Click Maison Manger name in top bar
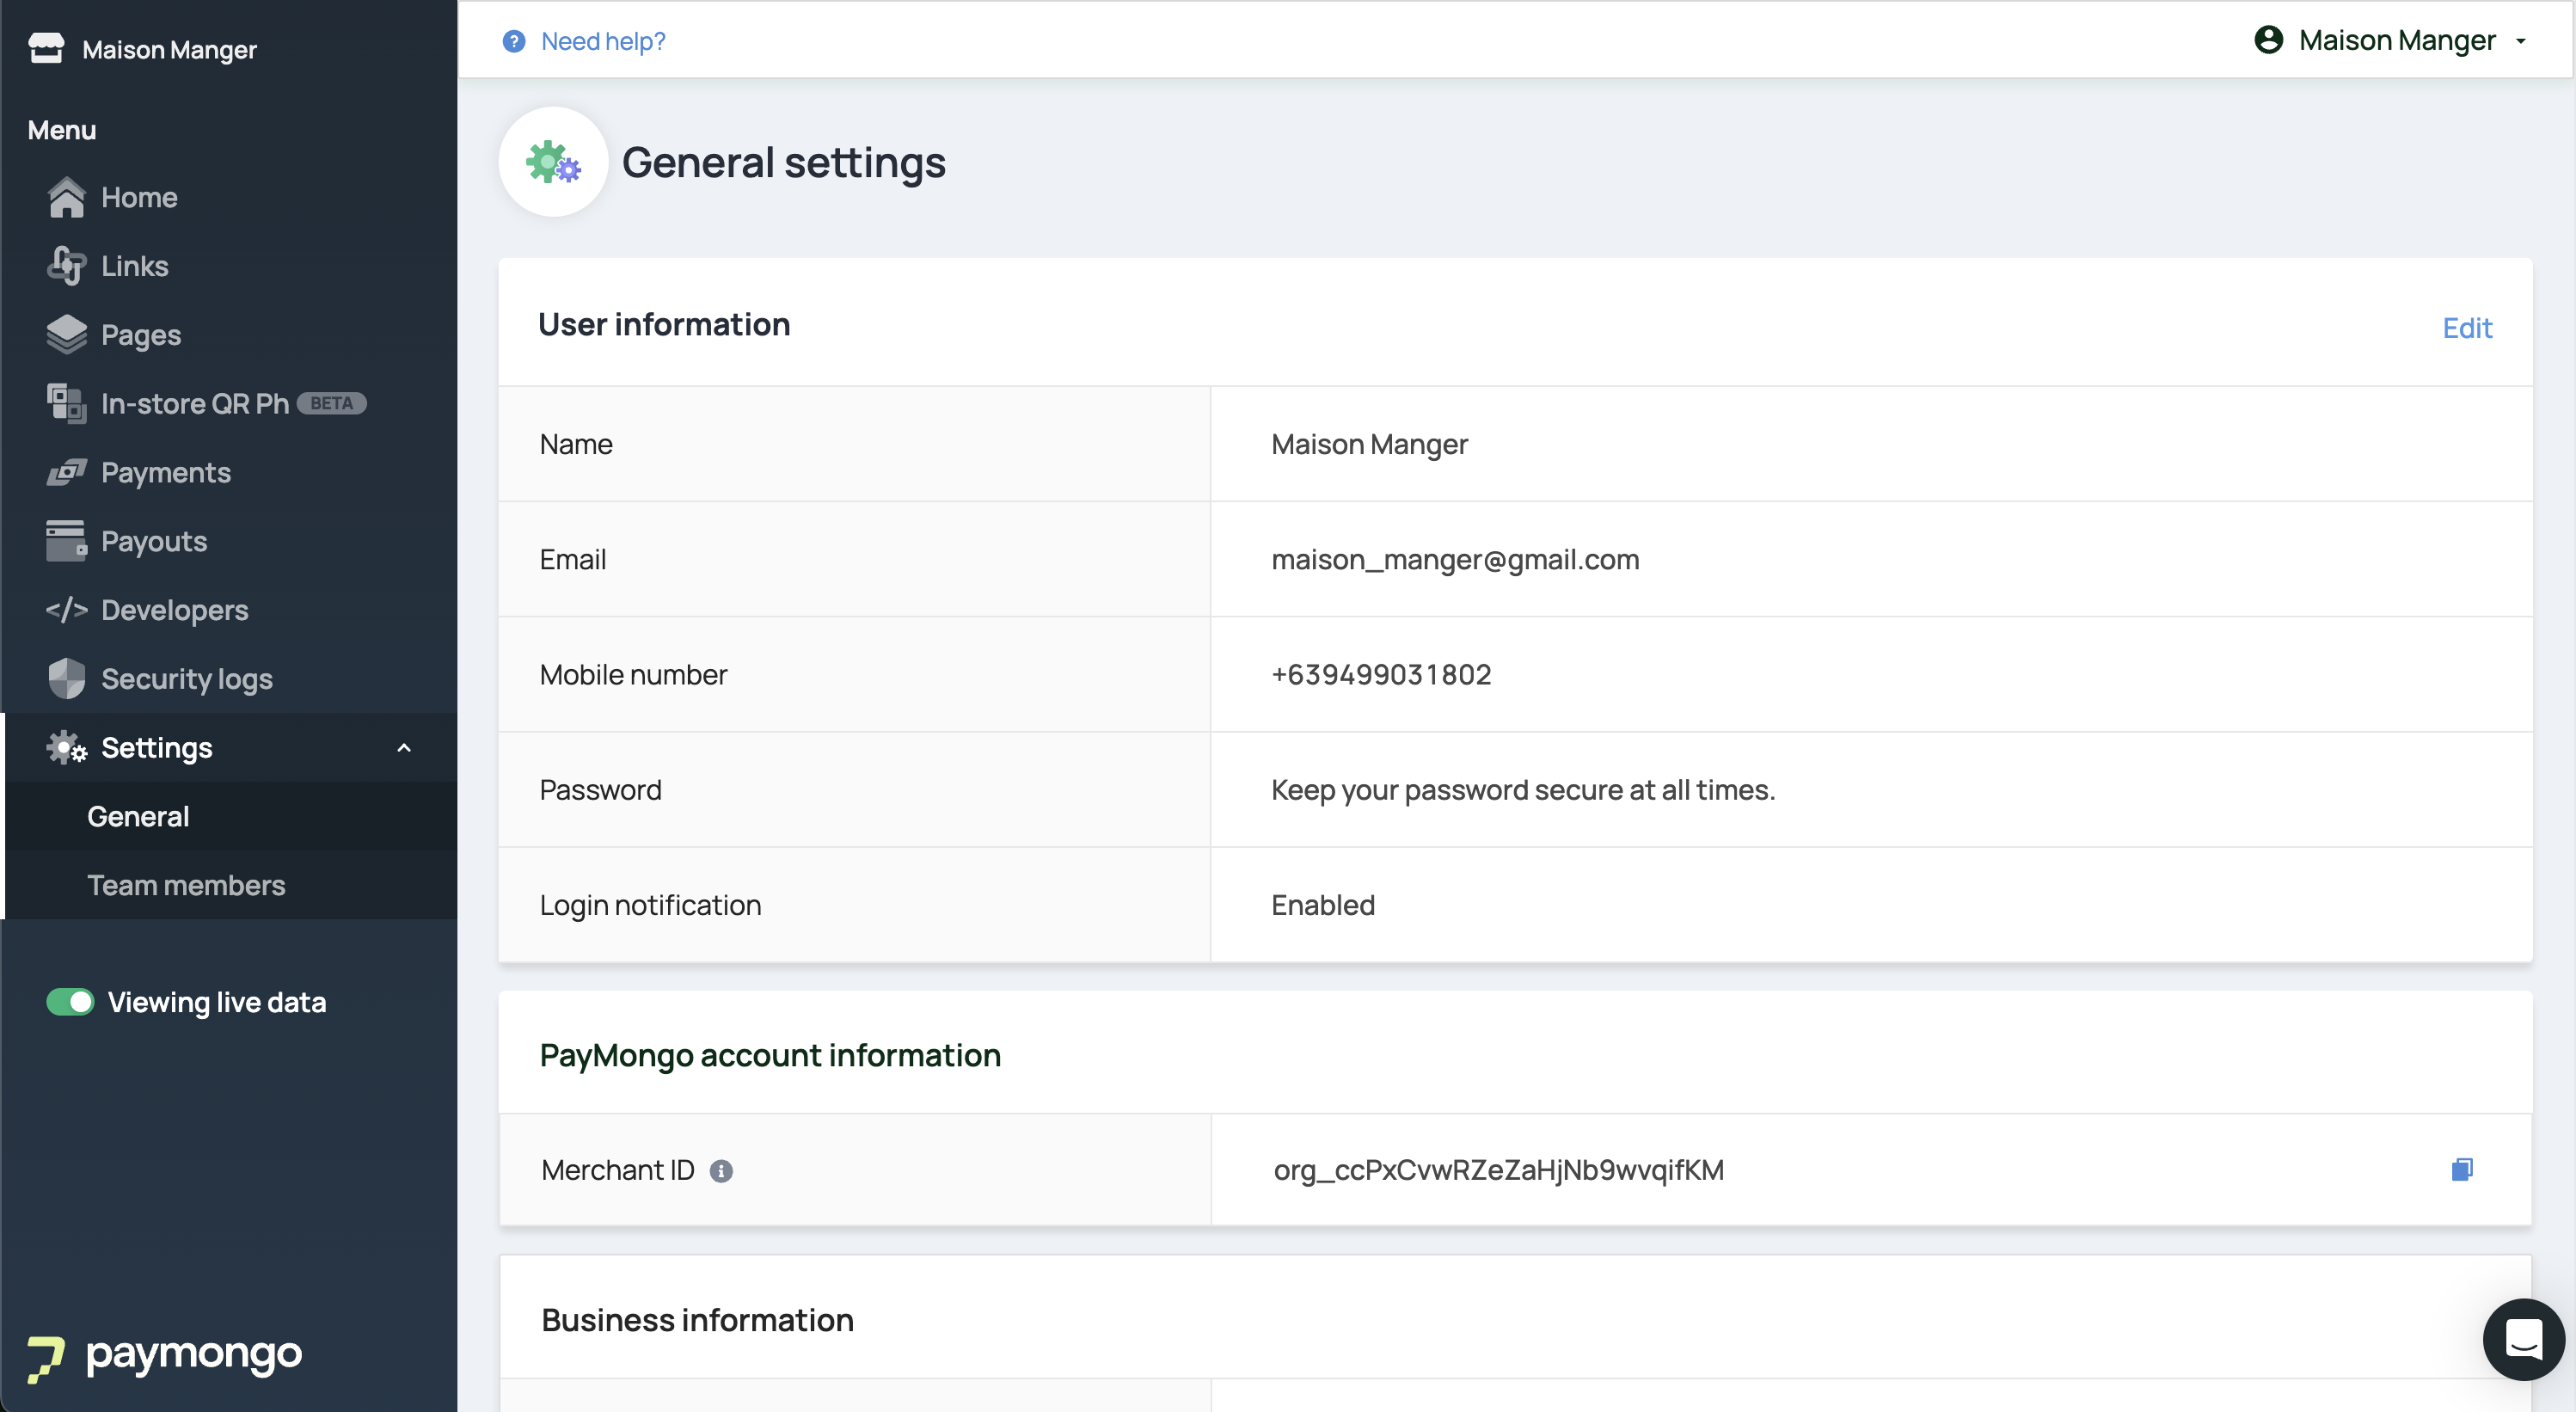 coord(2397,40)
